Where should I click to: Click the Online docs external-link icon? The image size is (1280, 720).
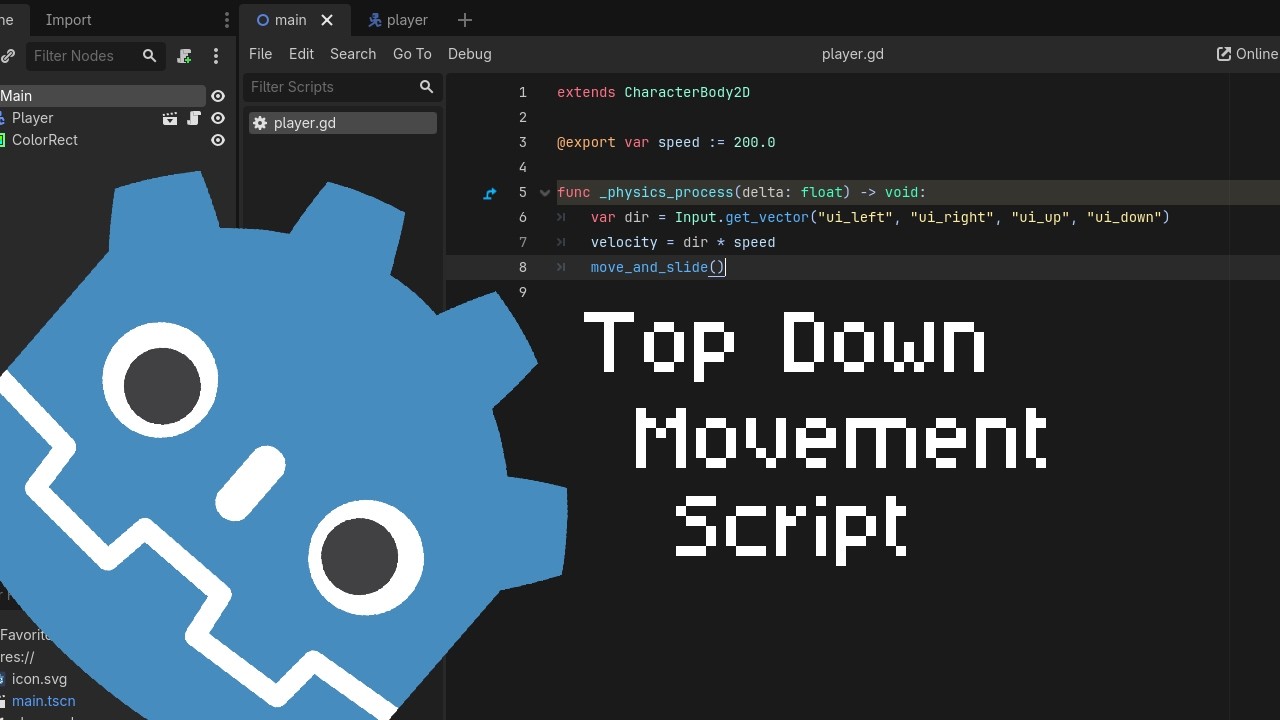[1224, 54]
